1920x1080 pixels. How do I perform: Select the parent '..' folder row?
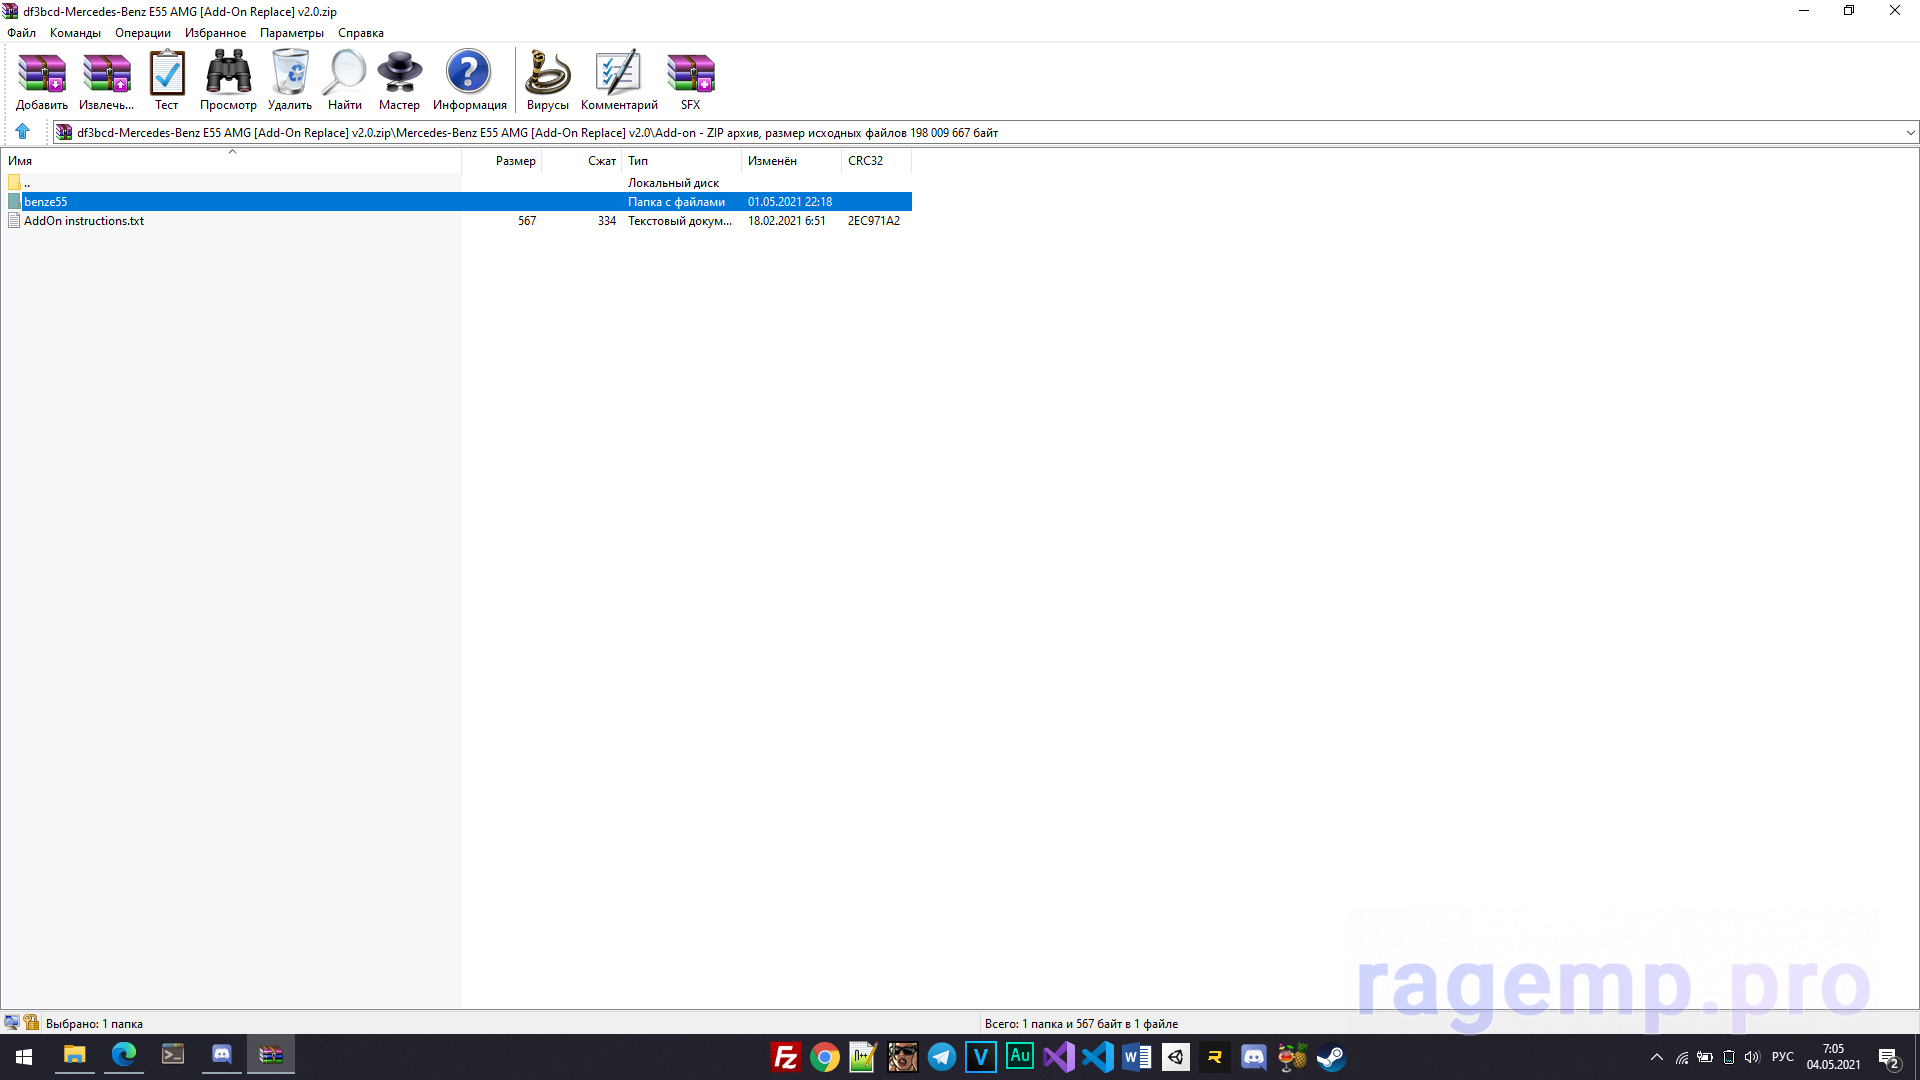(457, 183)
